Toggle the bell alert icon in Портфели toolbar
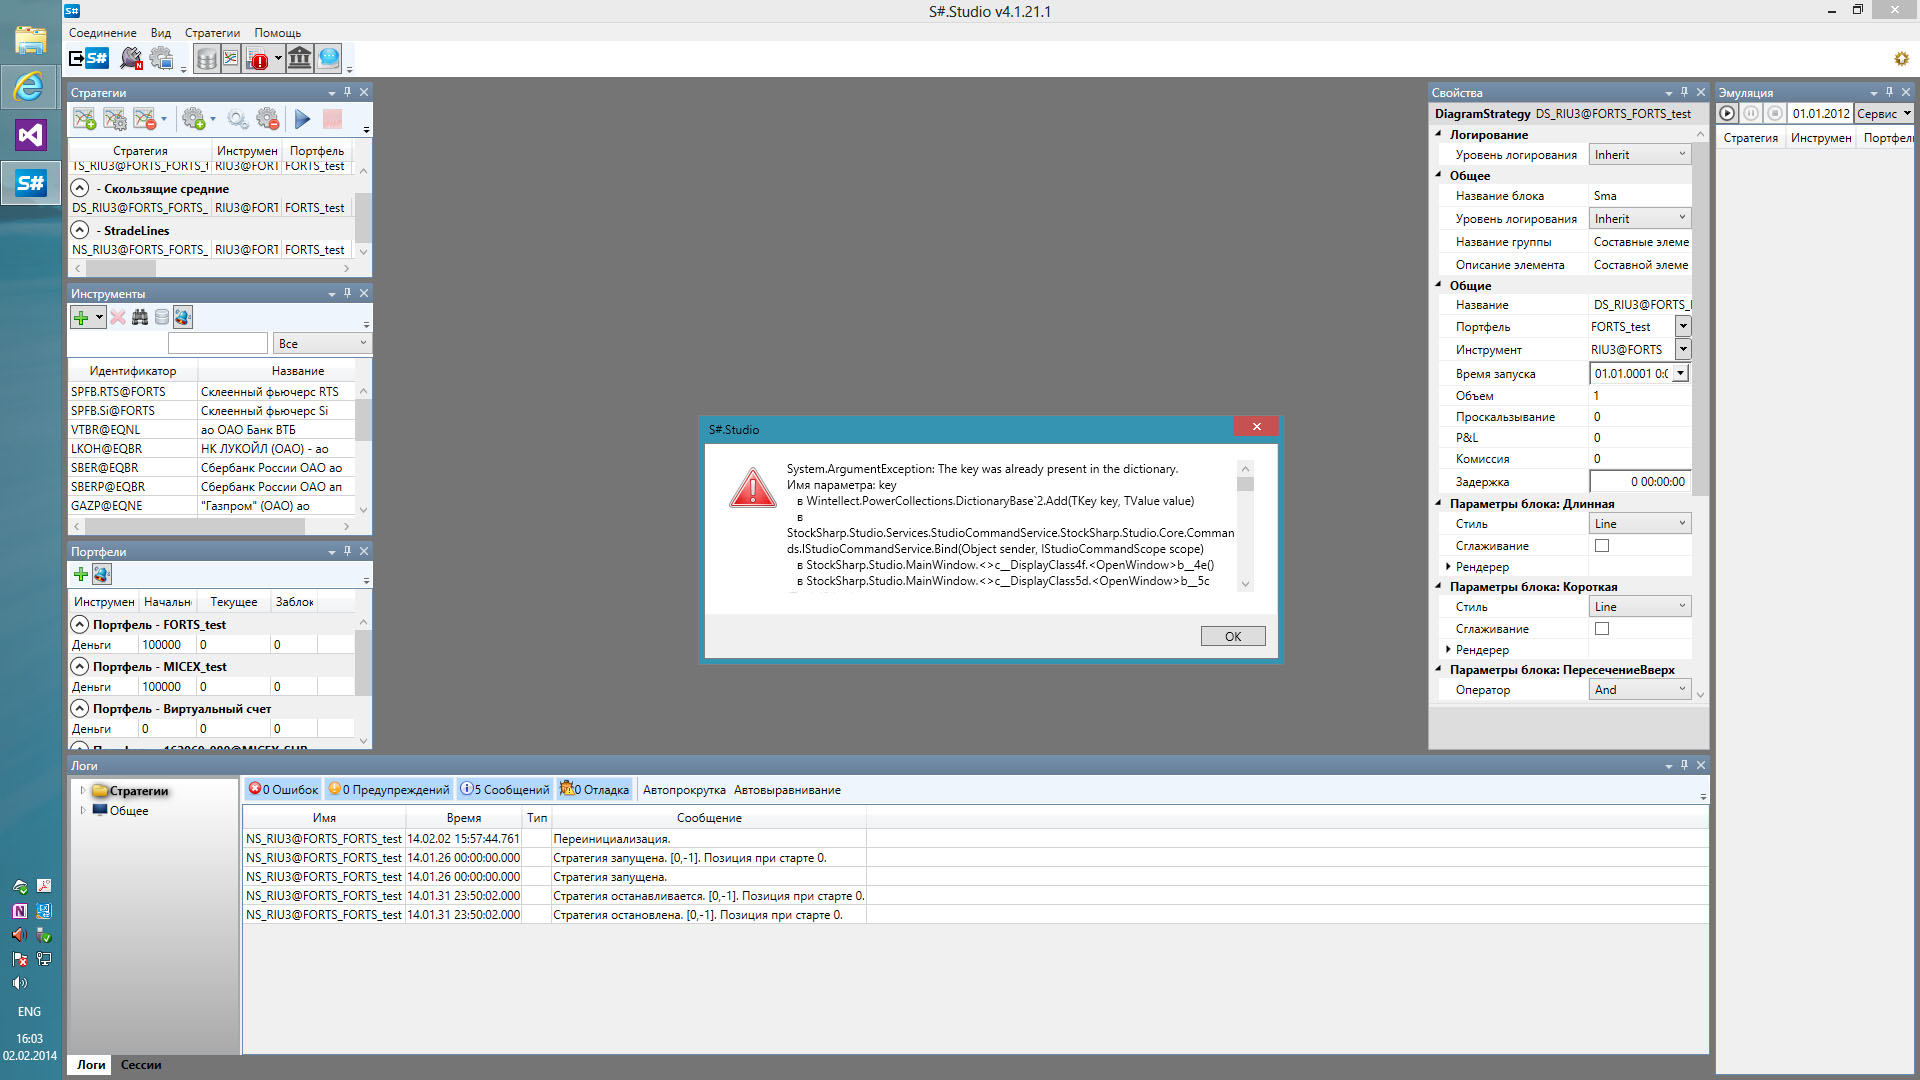1920x1080 pixels. click(x=102, y=575)
